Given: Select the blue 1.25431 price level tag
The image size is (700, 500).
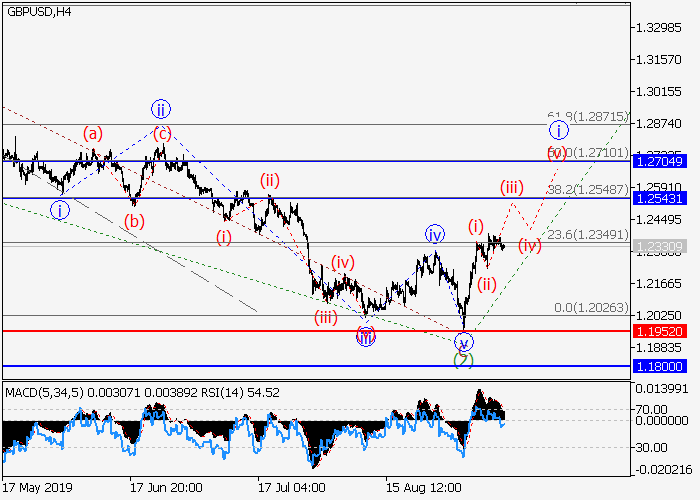Looking at the screenshot, I should 658,198.
